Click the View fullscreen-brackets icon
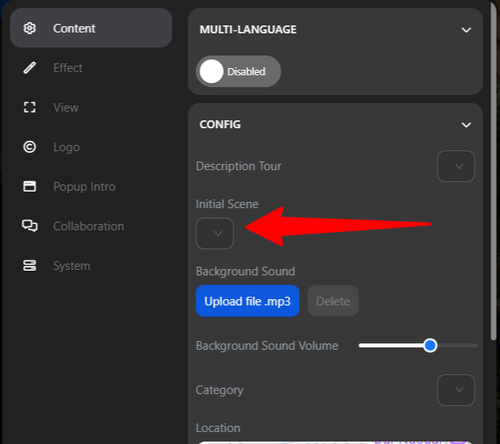Viewport: 500px width, 444px height. point(30,107)
